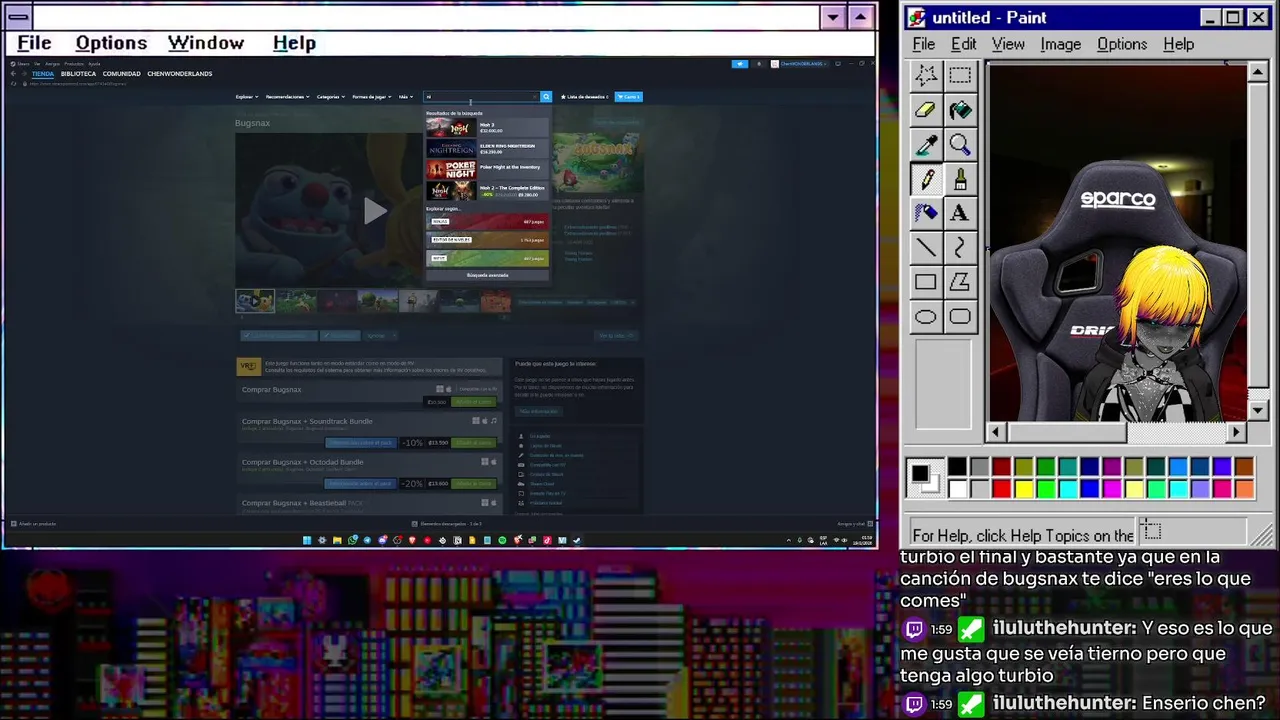Click Paint horizontal scrollbar right arrow

1236,432
